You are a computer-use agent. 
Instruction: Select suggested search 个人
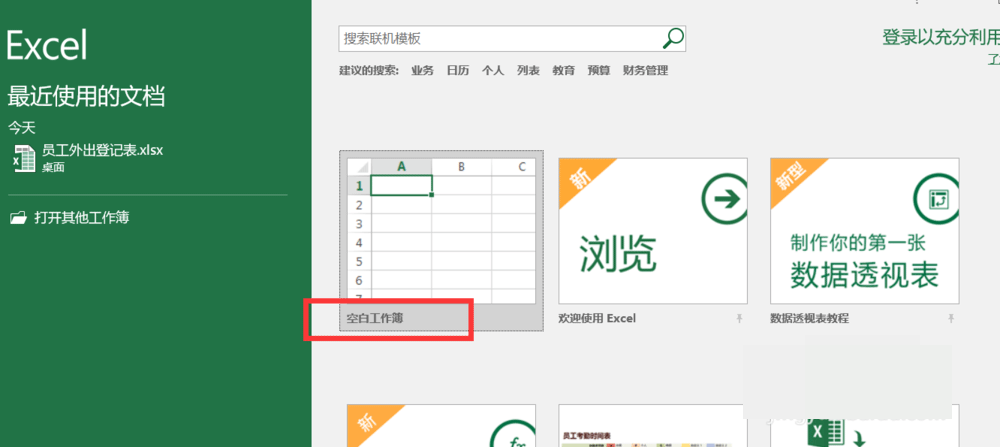(493, 71)
